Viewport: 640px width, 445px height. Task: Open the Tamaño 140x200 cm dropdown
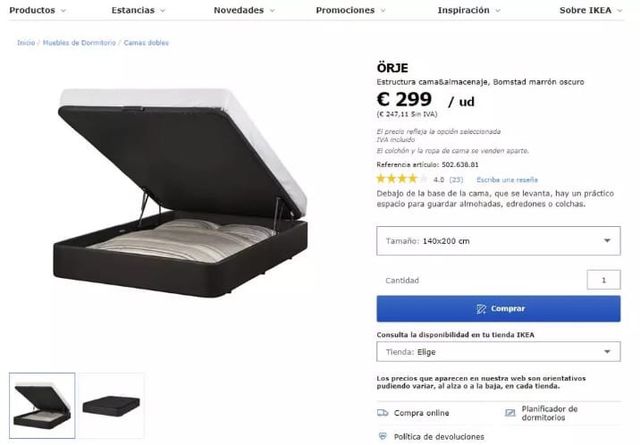point(498,241)
